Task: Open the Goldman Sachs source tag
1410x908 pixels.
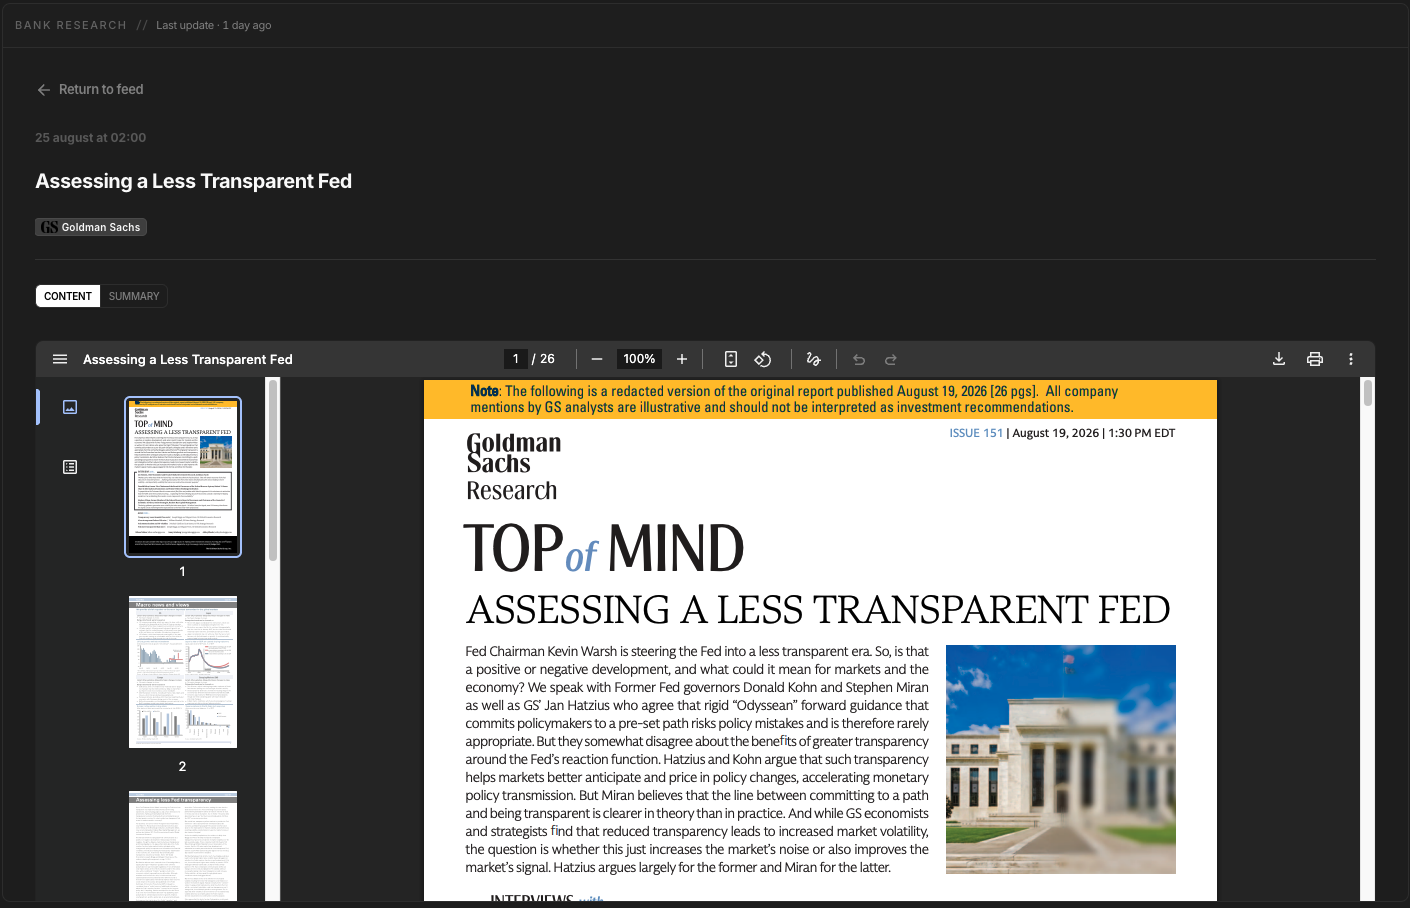Action: coord(91,227)
